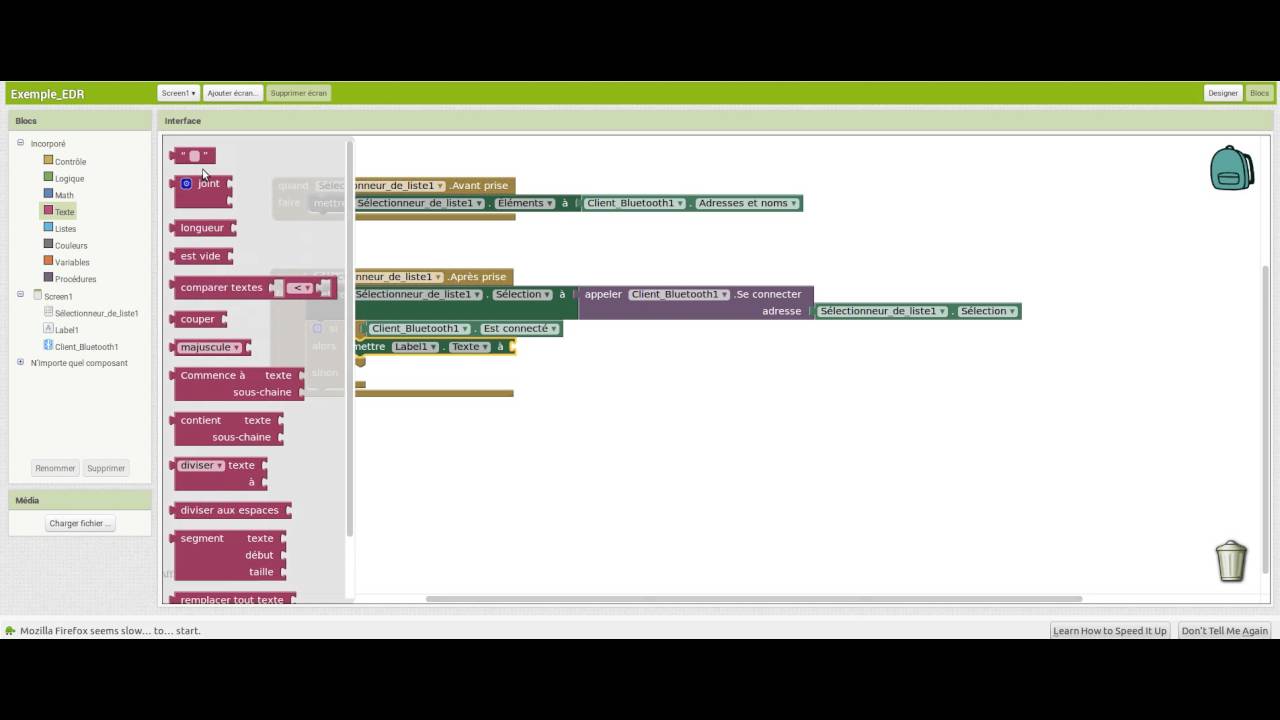
Task: Click the Listes category icon
Action: [x=48, y=228]
